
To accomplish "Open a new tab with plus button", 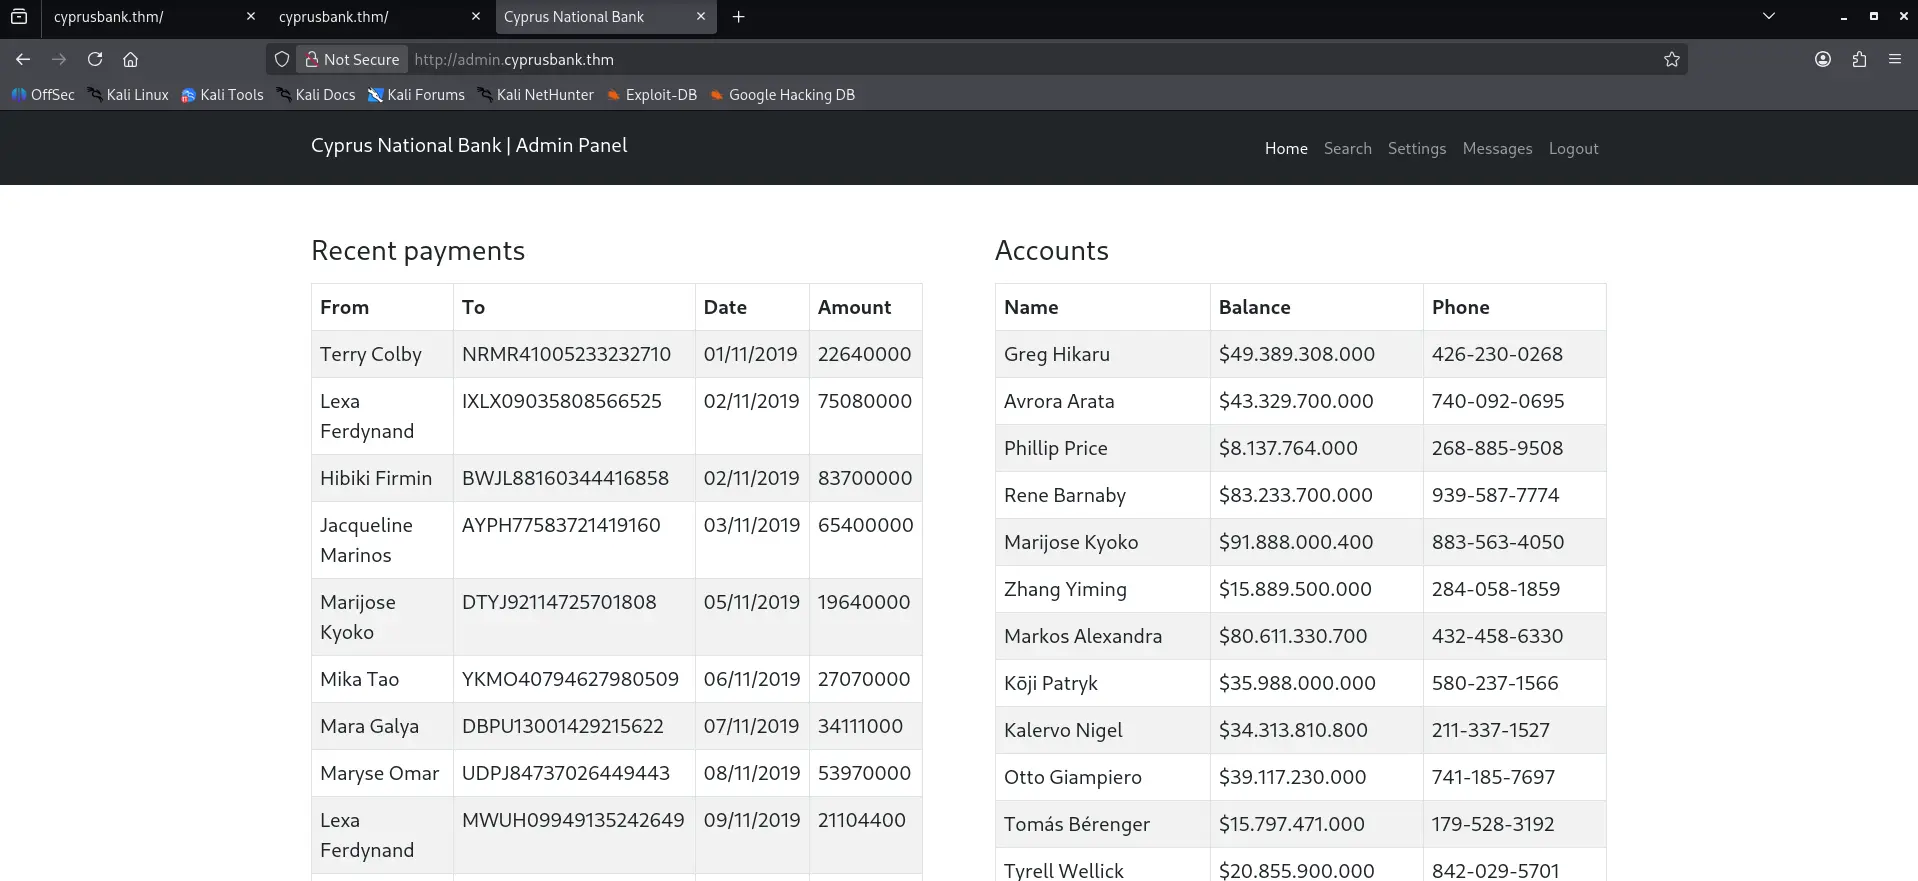I will [738, 16].
